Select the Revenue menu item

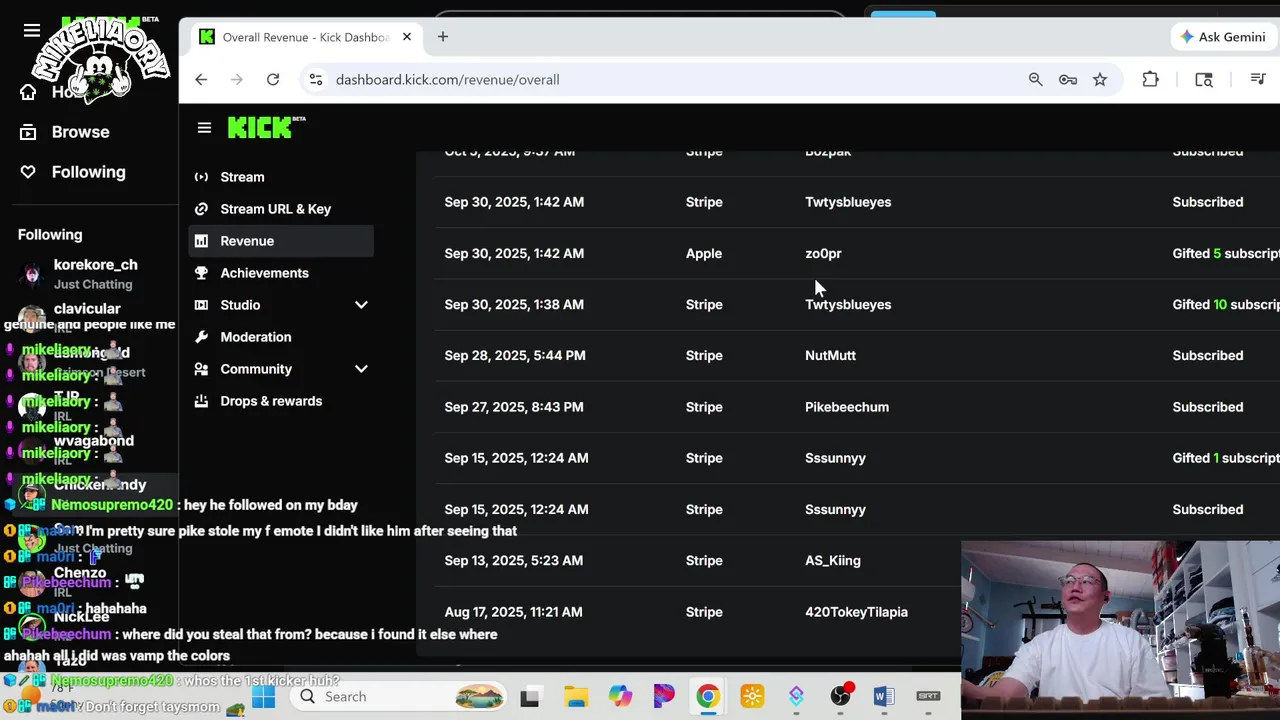pos(281,241)
